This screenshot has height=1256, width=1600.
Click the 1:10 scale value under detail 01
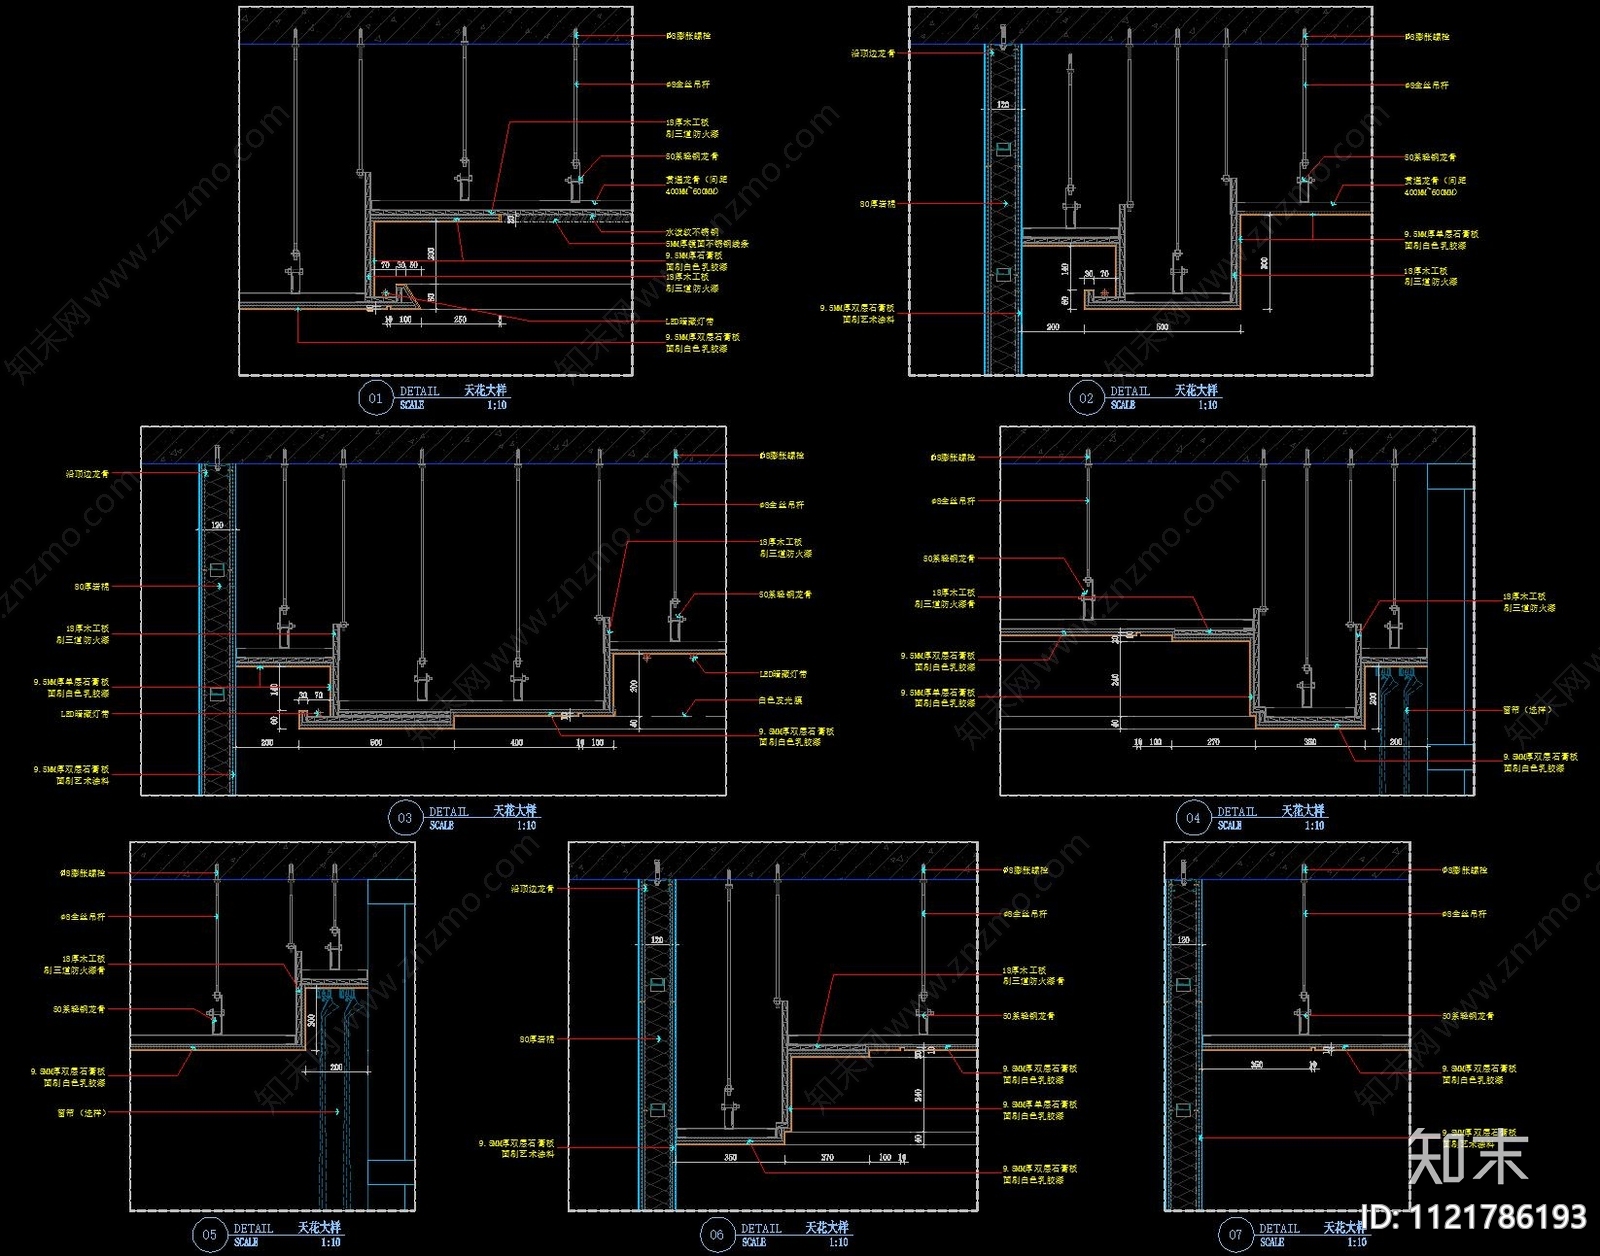[497, 405]
